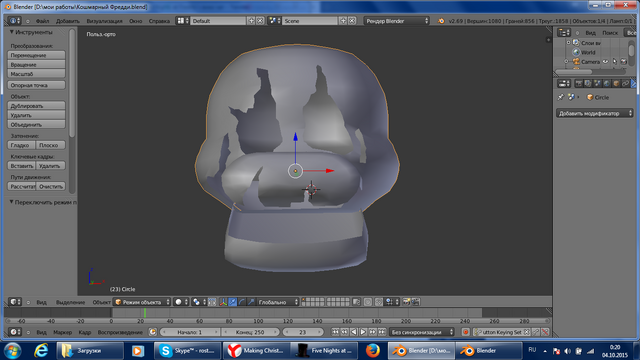The width and height of the screenshot is (640, 360).
Task: Enable the translate manipulator arrow
Action: coord(232,302)
